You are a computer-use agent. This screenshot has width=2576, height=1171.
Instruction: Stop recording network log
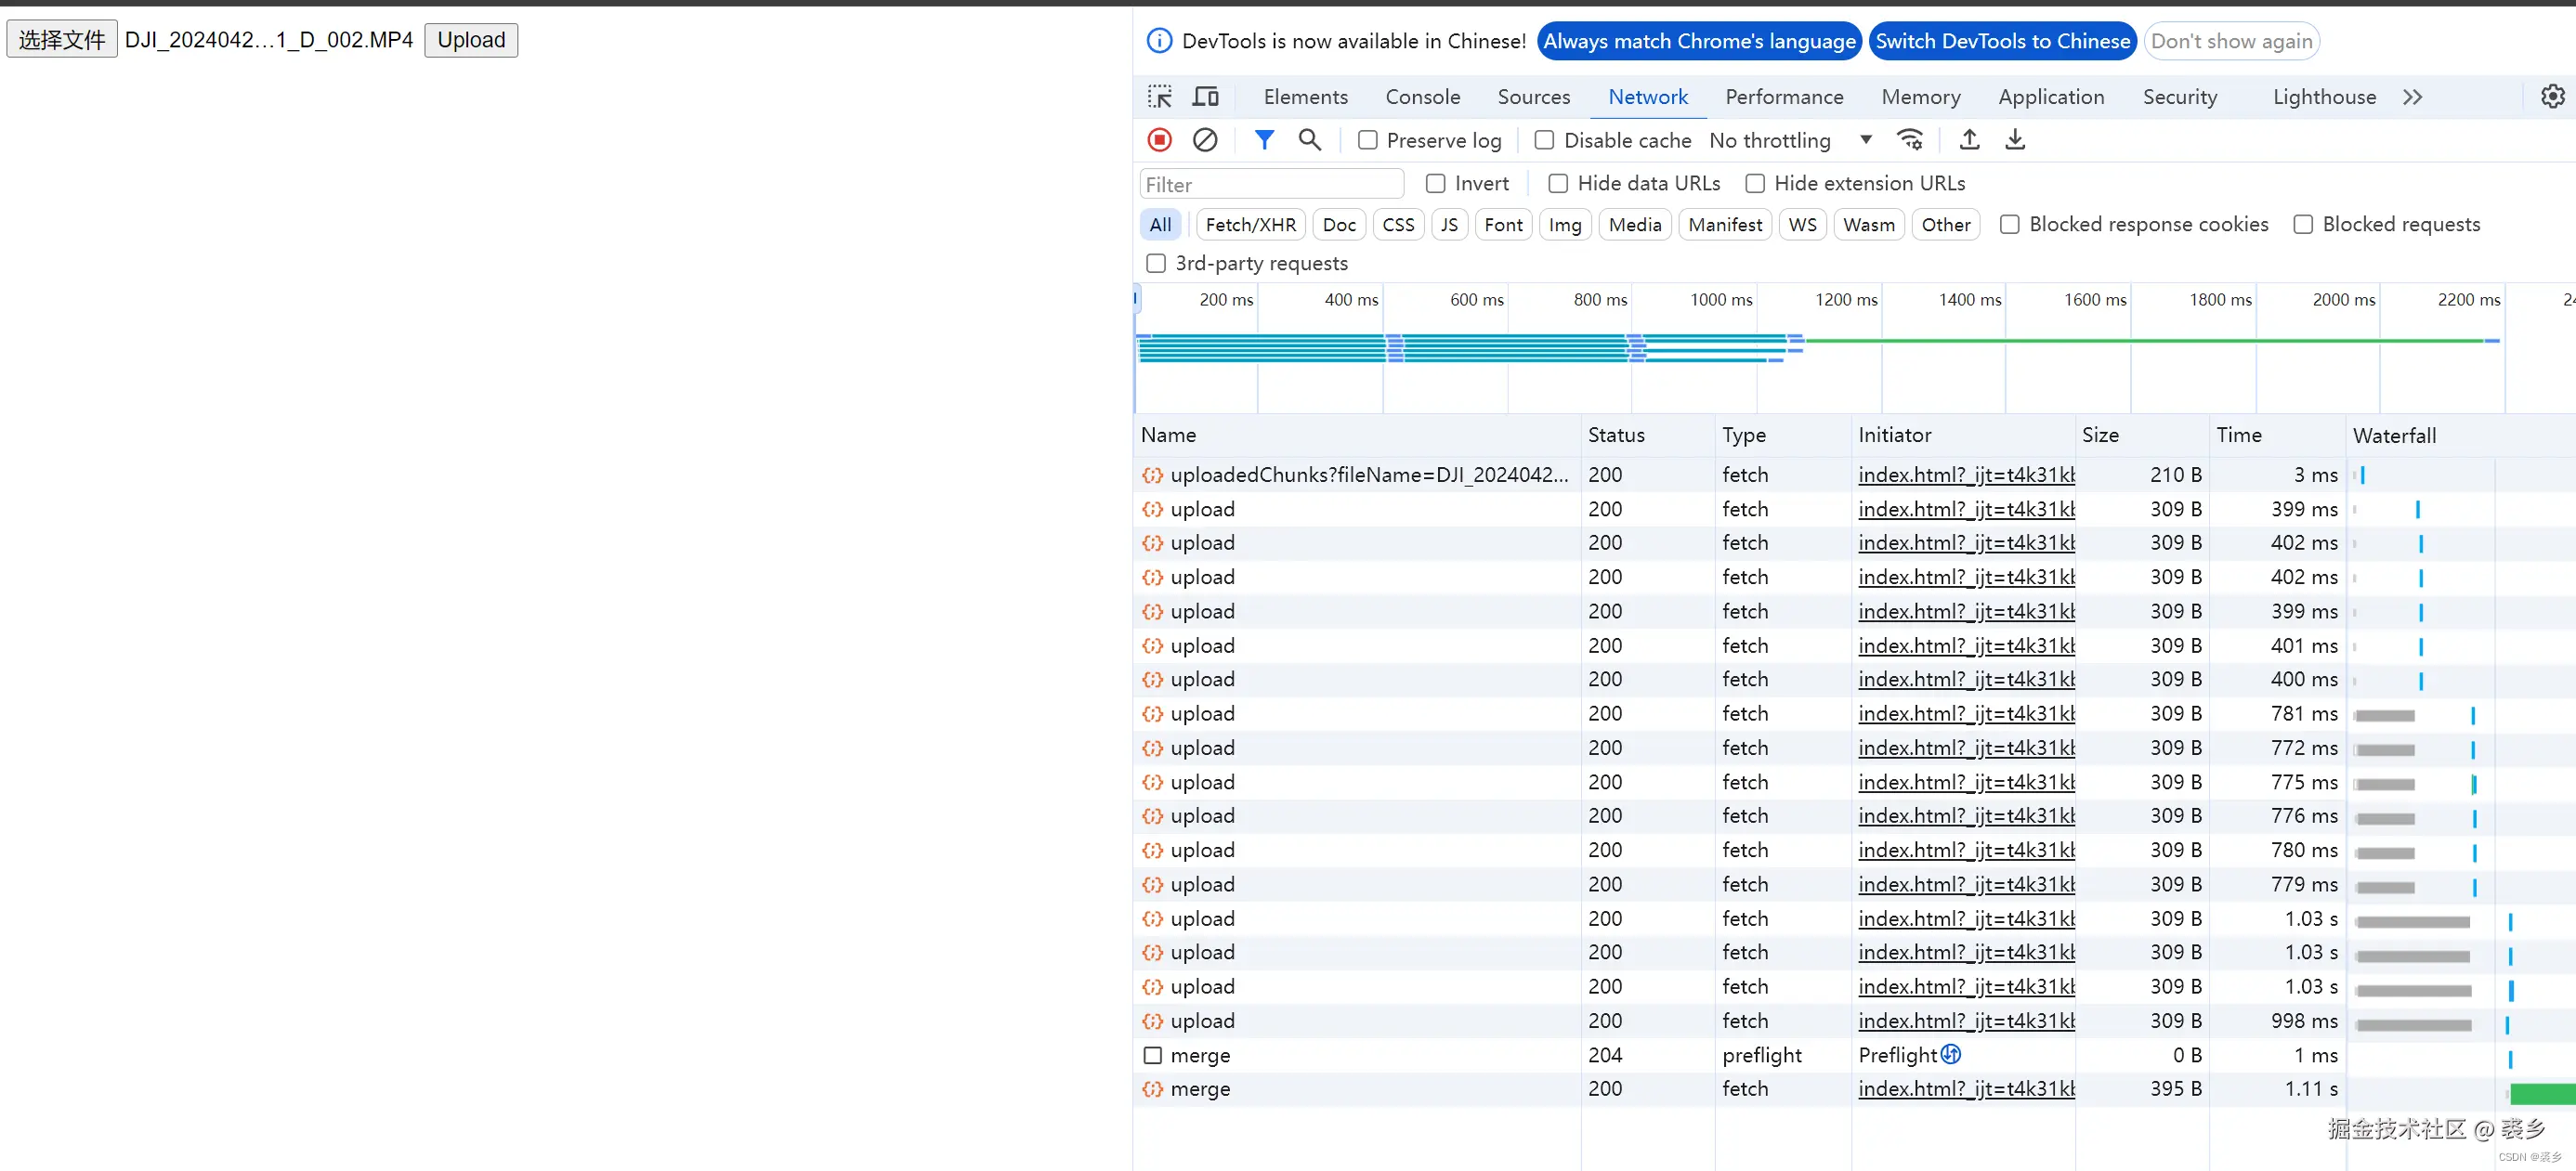point(1159,140)
